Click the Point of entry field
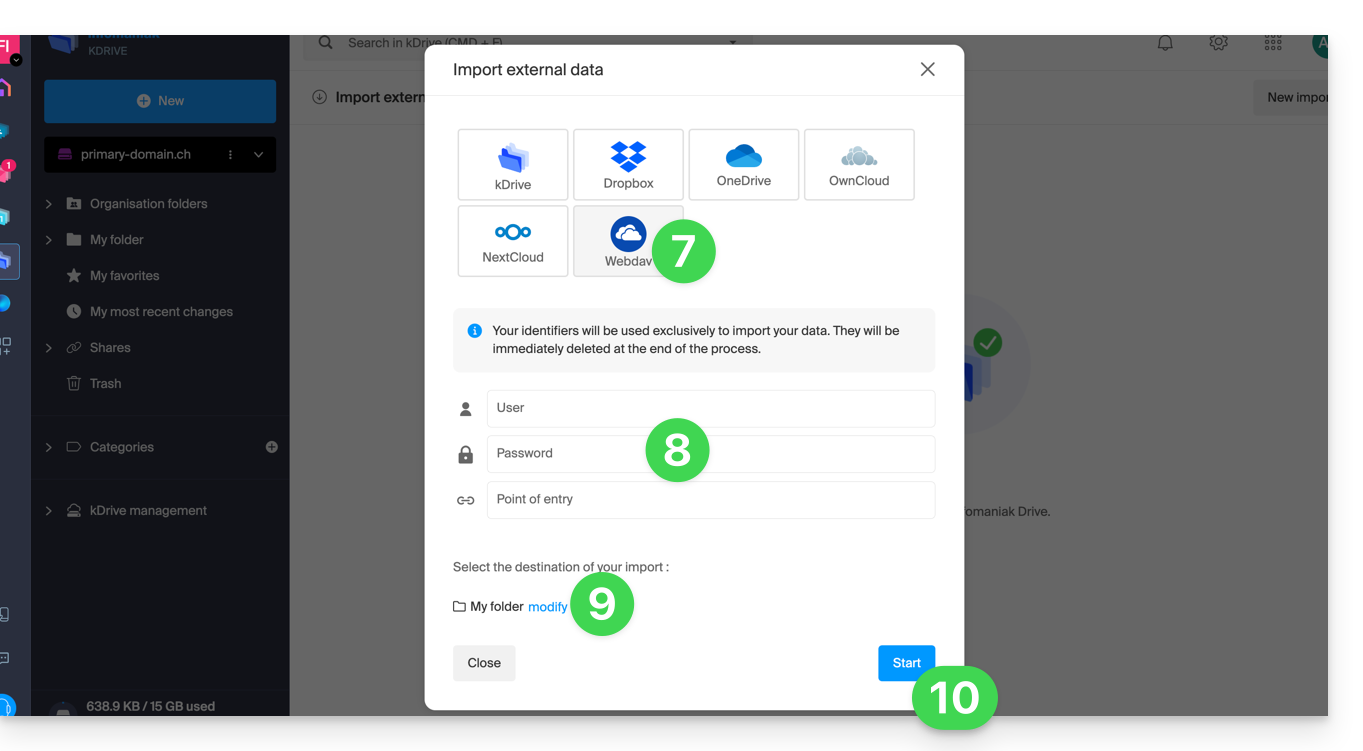The height and width of the screenshot is (751, 1363). 710,500
